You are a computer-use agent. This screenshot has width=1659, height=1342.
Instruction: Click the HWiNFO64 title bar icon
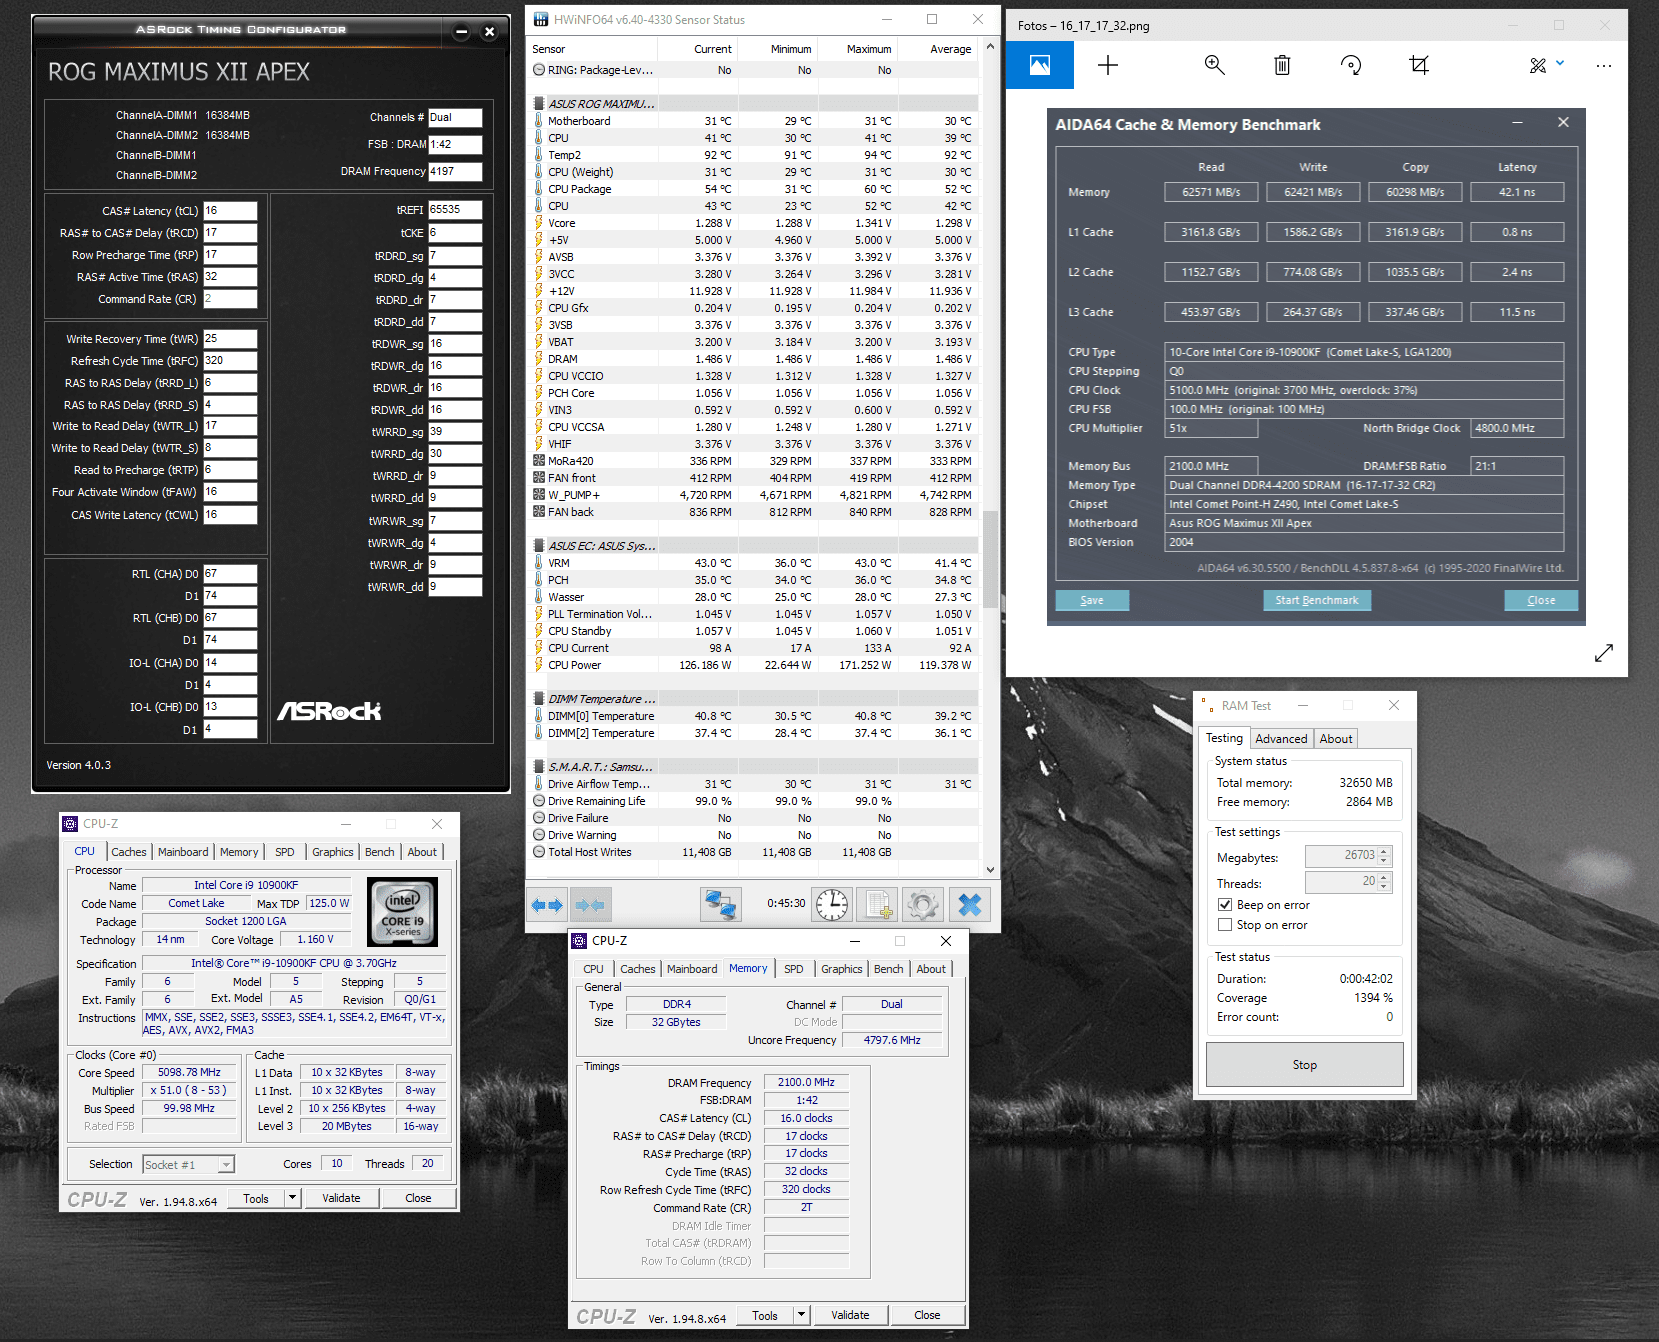click(x=541, y=19)
